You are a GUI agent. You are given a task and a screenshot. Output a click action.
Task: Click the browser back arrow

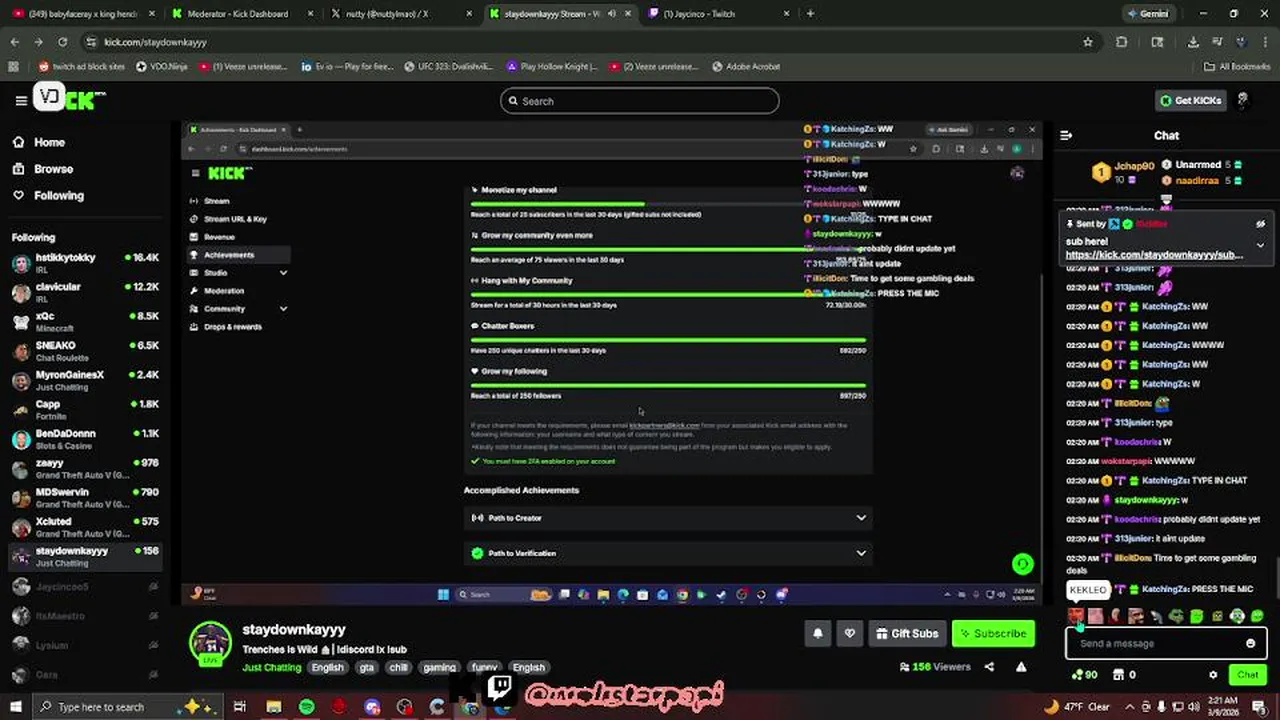coord(14,42)
